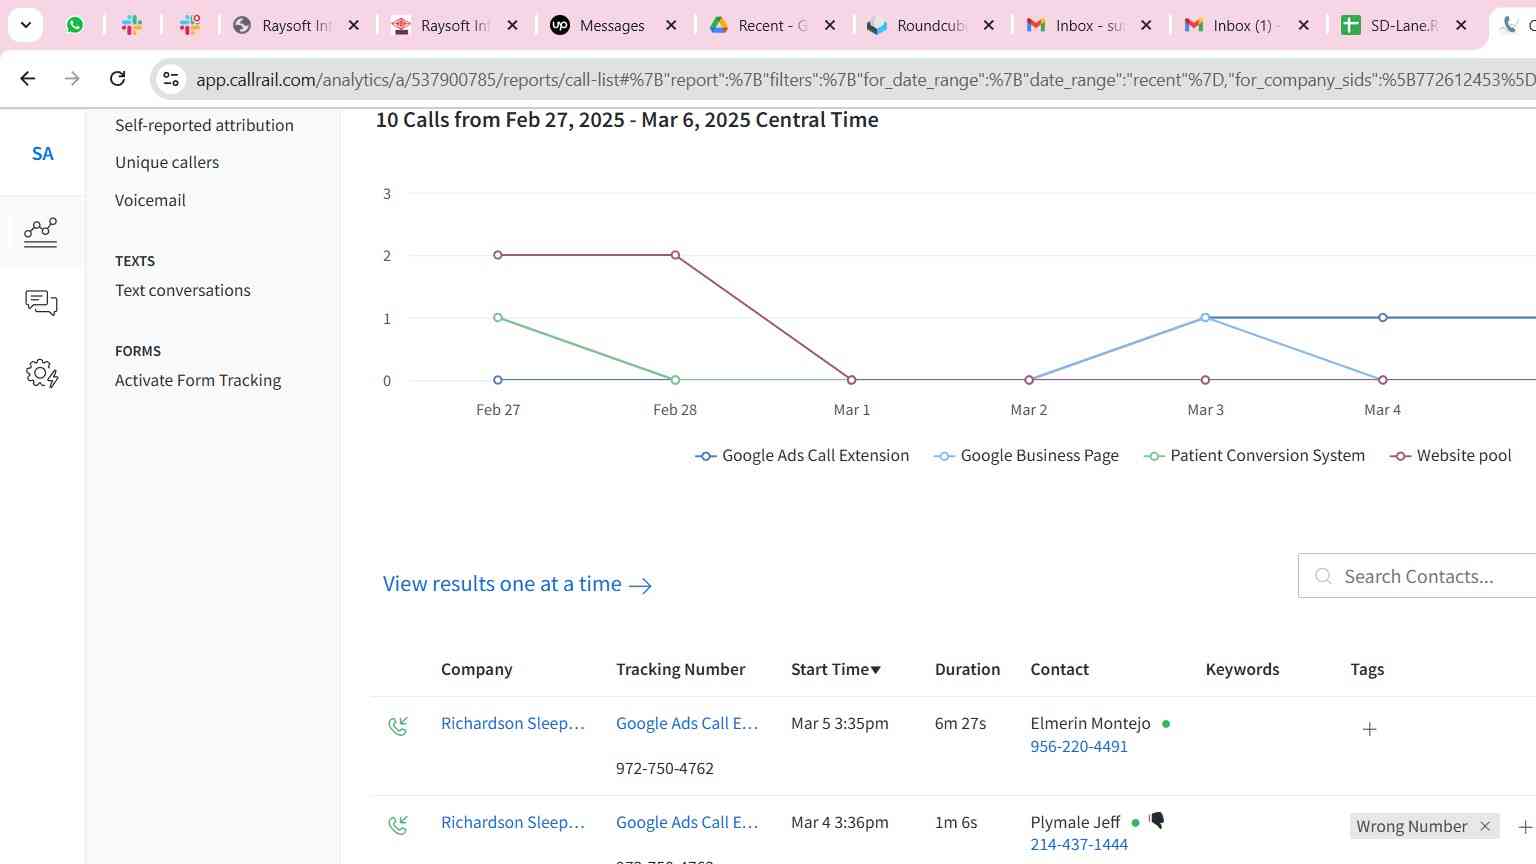Click the Tracking Number column header
The image size is (1536, 864).
tap(680, 669)
